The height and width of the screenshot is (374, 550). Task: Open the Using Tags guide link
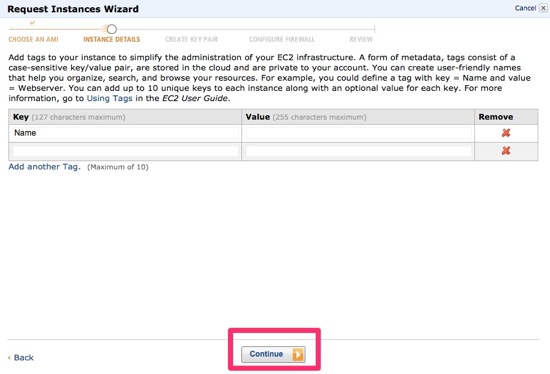pyautogui.click(x=109, y=98)
